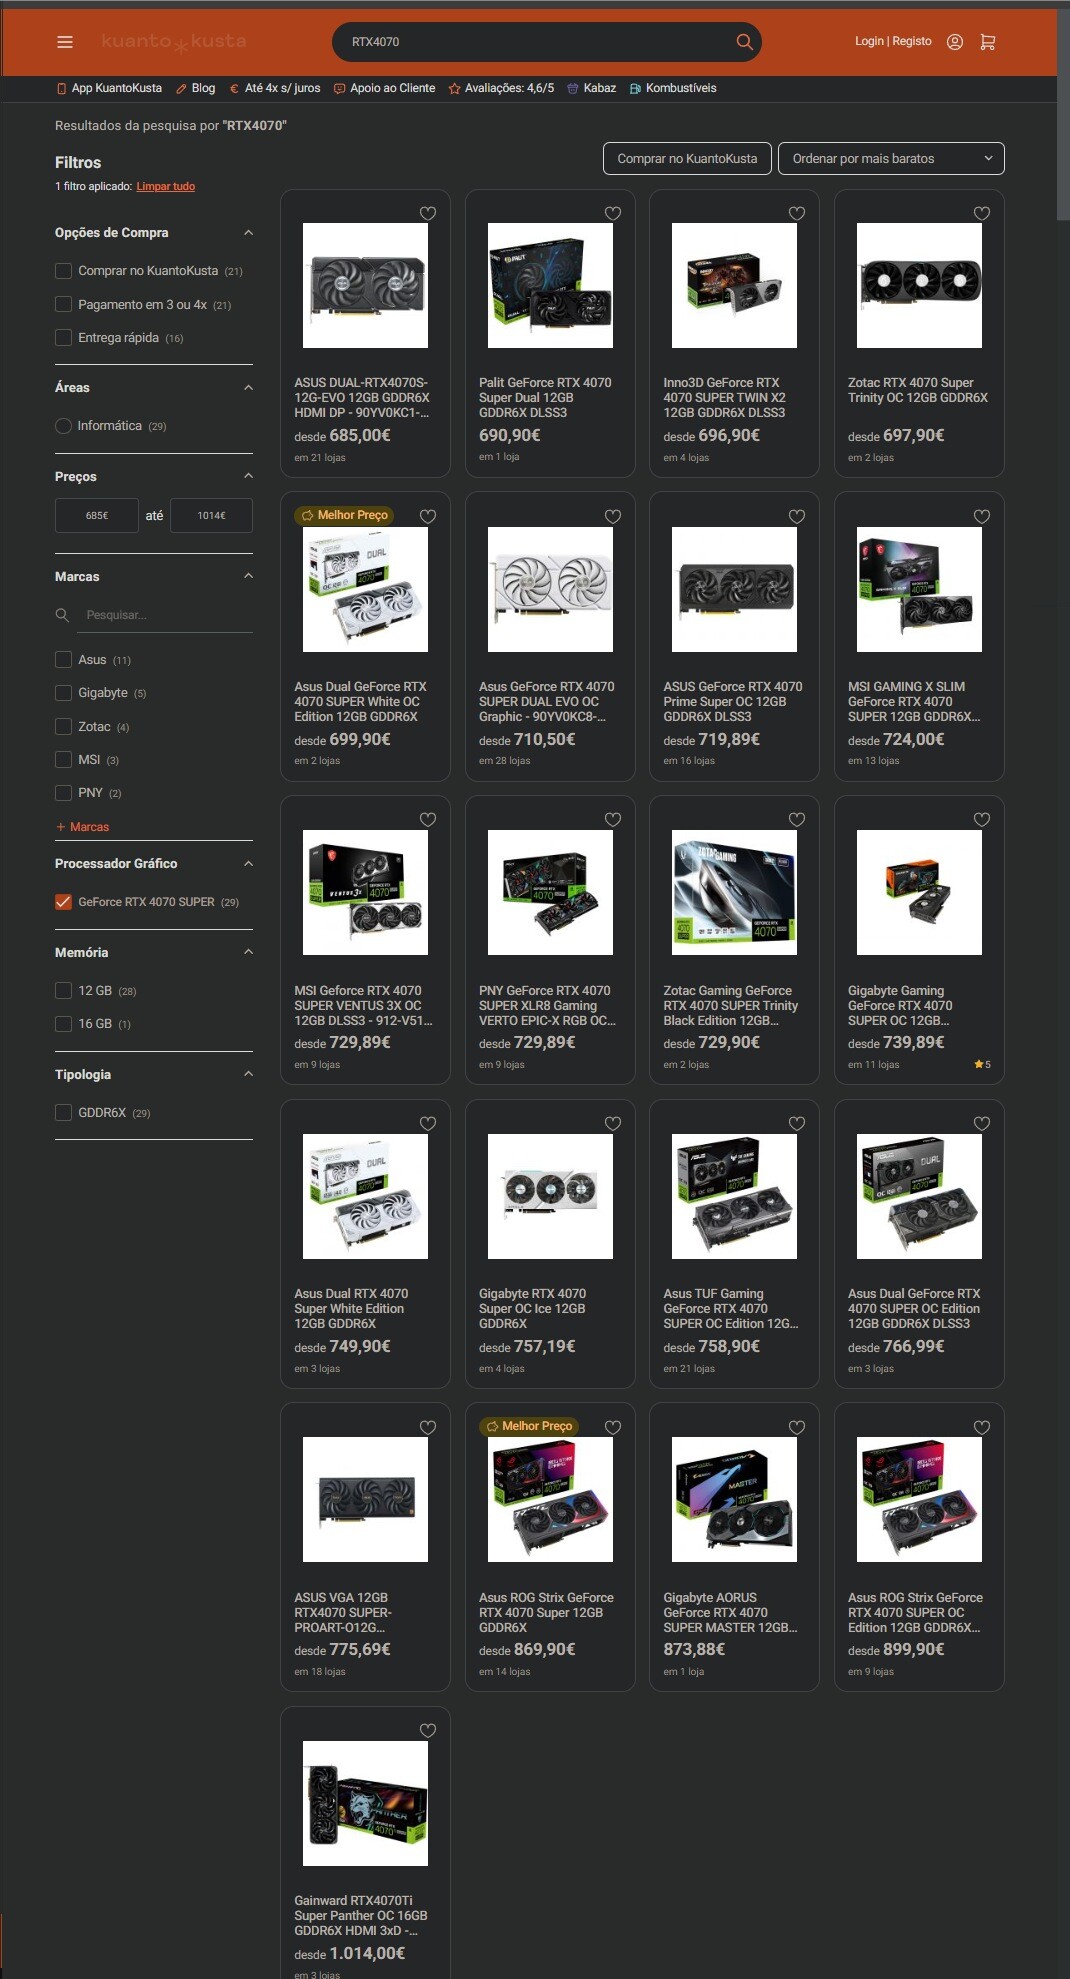The width and height of the screenshot is (1070, 1979).
Task: Favorite the PNY XLR8 Gaming VERTO card
Action: [613, 820]
